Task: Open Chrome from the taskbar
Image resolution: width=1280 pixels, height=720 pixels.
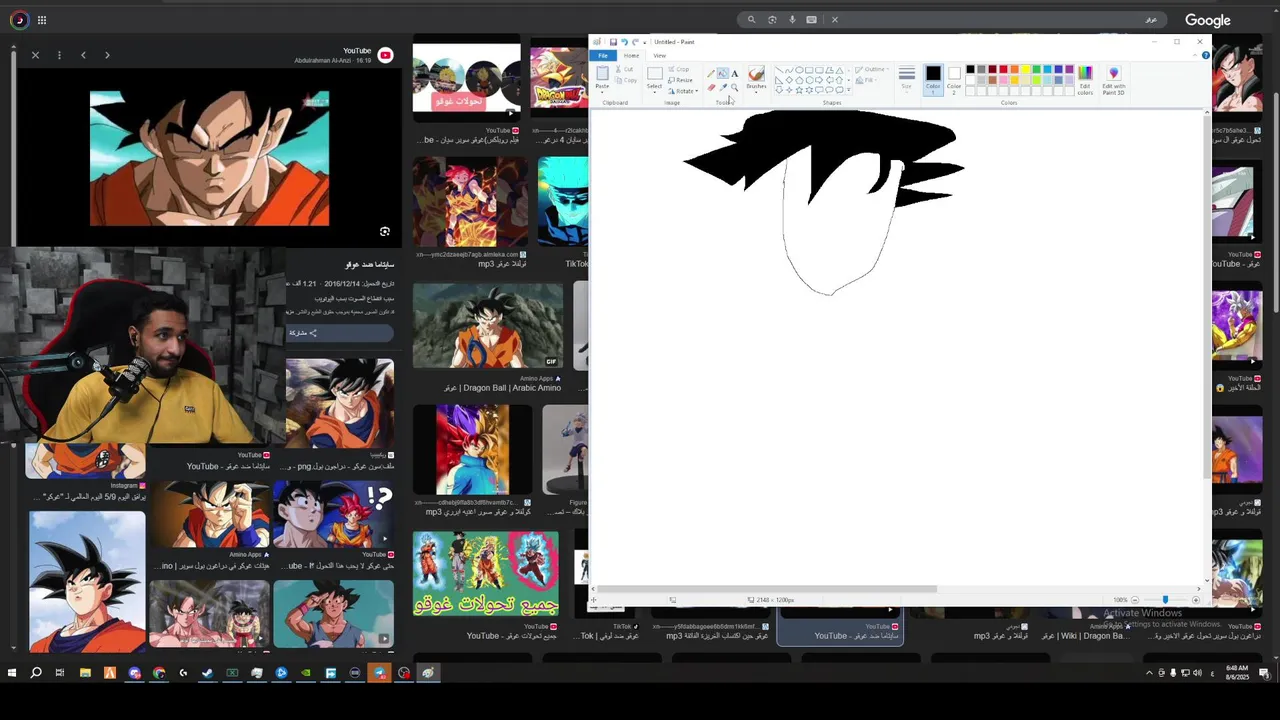Action: pyautogui.click(x=159, y=673)
